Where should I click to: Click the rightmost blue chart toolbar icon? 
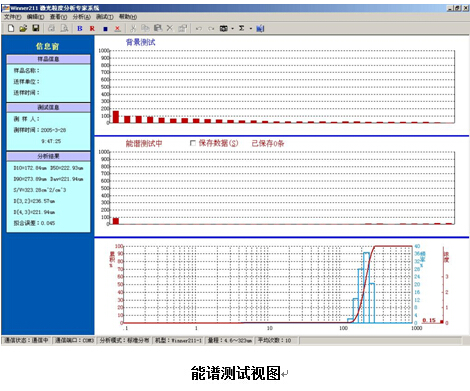[x=260, y=29]
